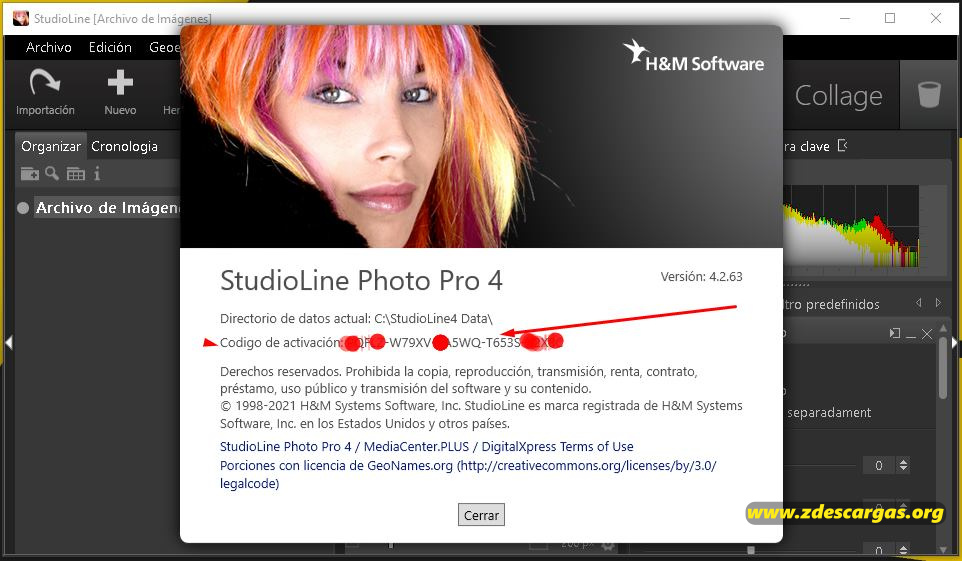Click the upper stepper arrows beside value 0
The height and width of the screenshot is (561, 962).
coord(903,465)
